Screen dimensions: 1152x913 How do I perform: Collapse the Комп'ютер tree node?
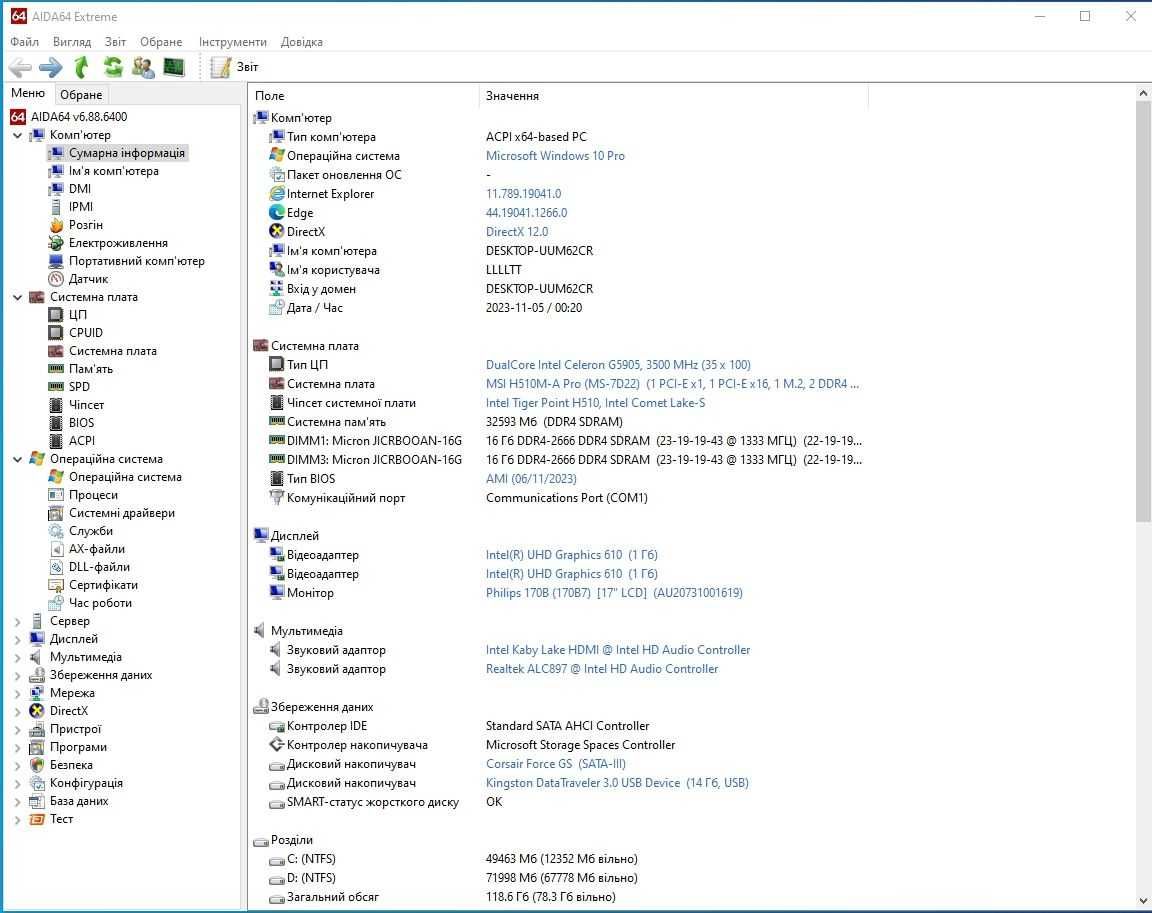[x=18, y=135]
